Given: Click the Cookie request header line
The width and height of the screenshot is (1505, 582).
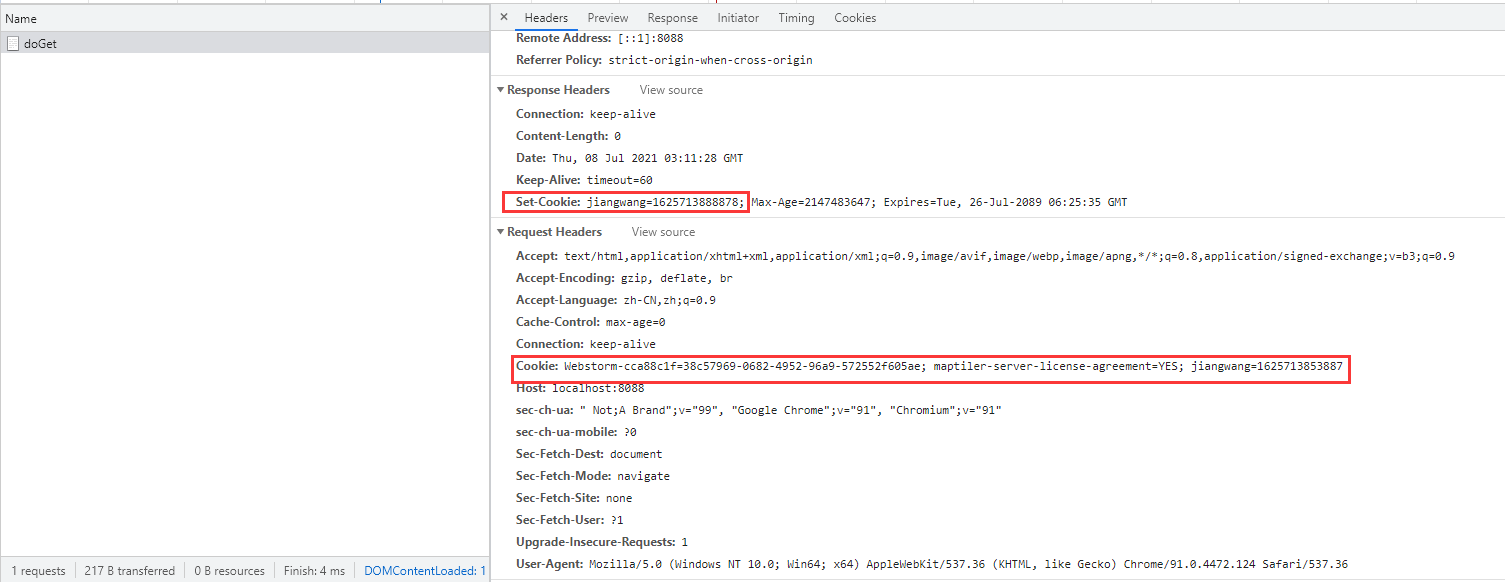Looking at the screenshot, I should [931, 366].
